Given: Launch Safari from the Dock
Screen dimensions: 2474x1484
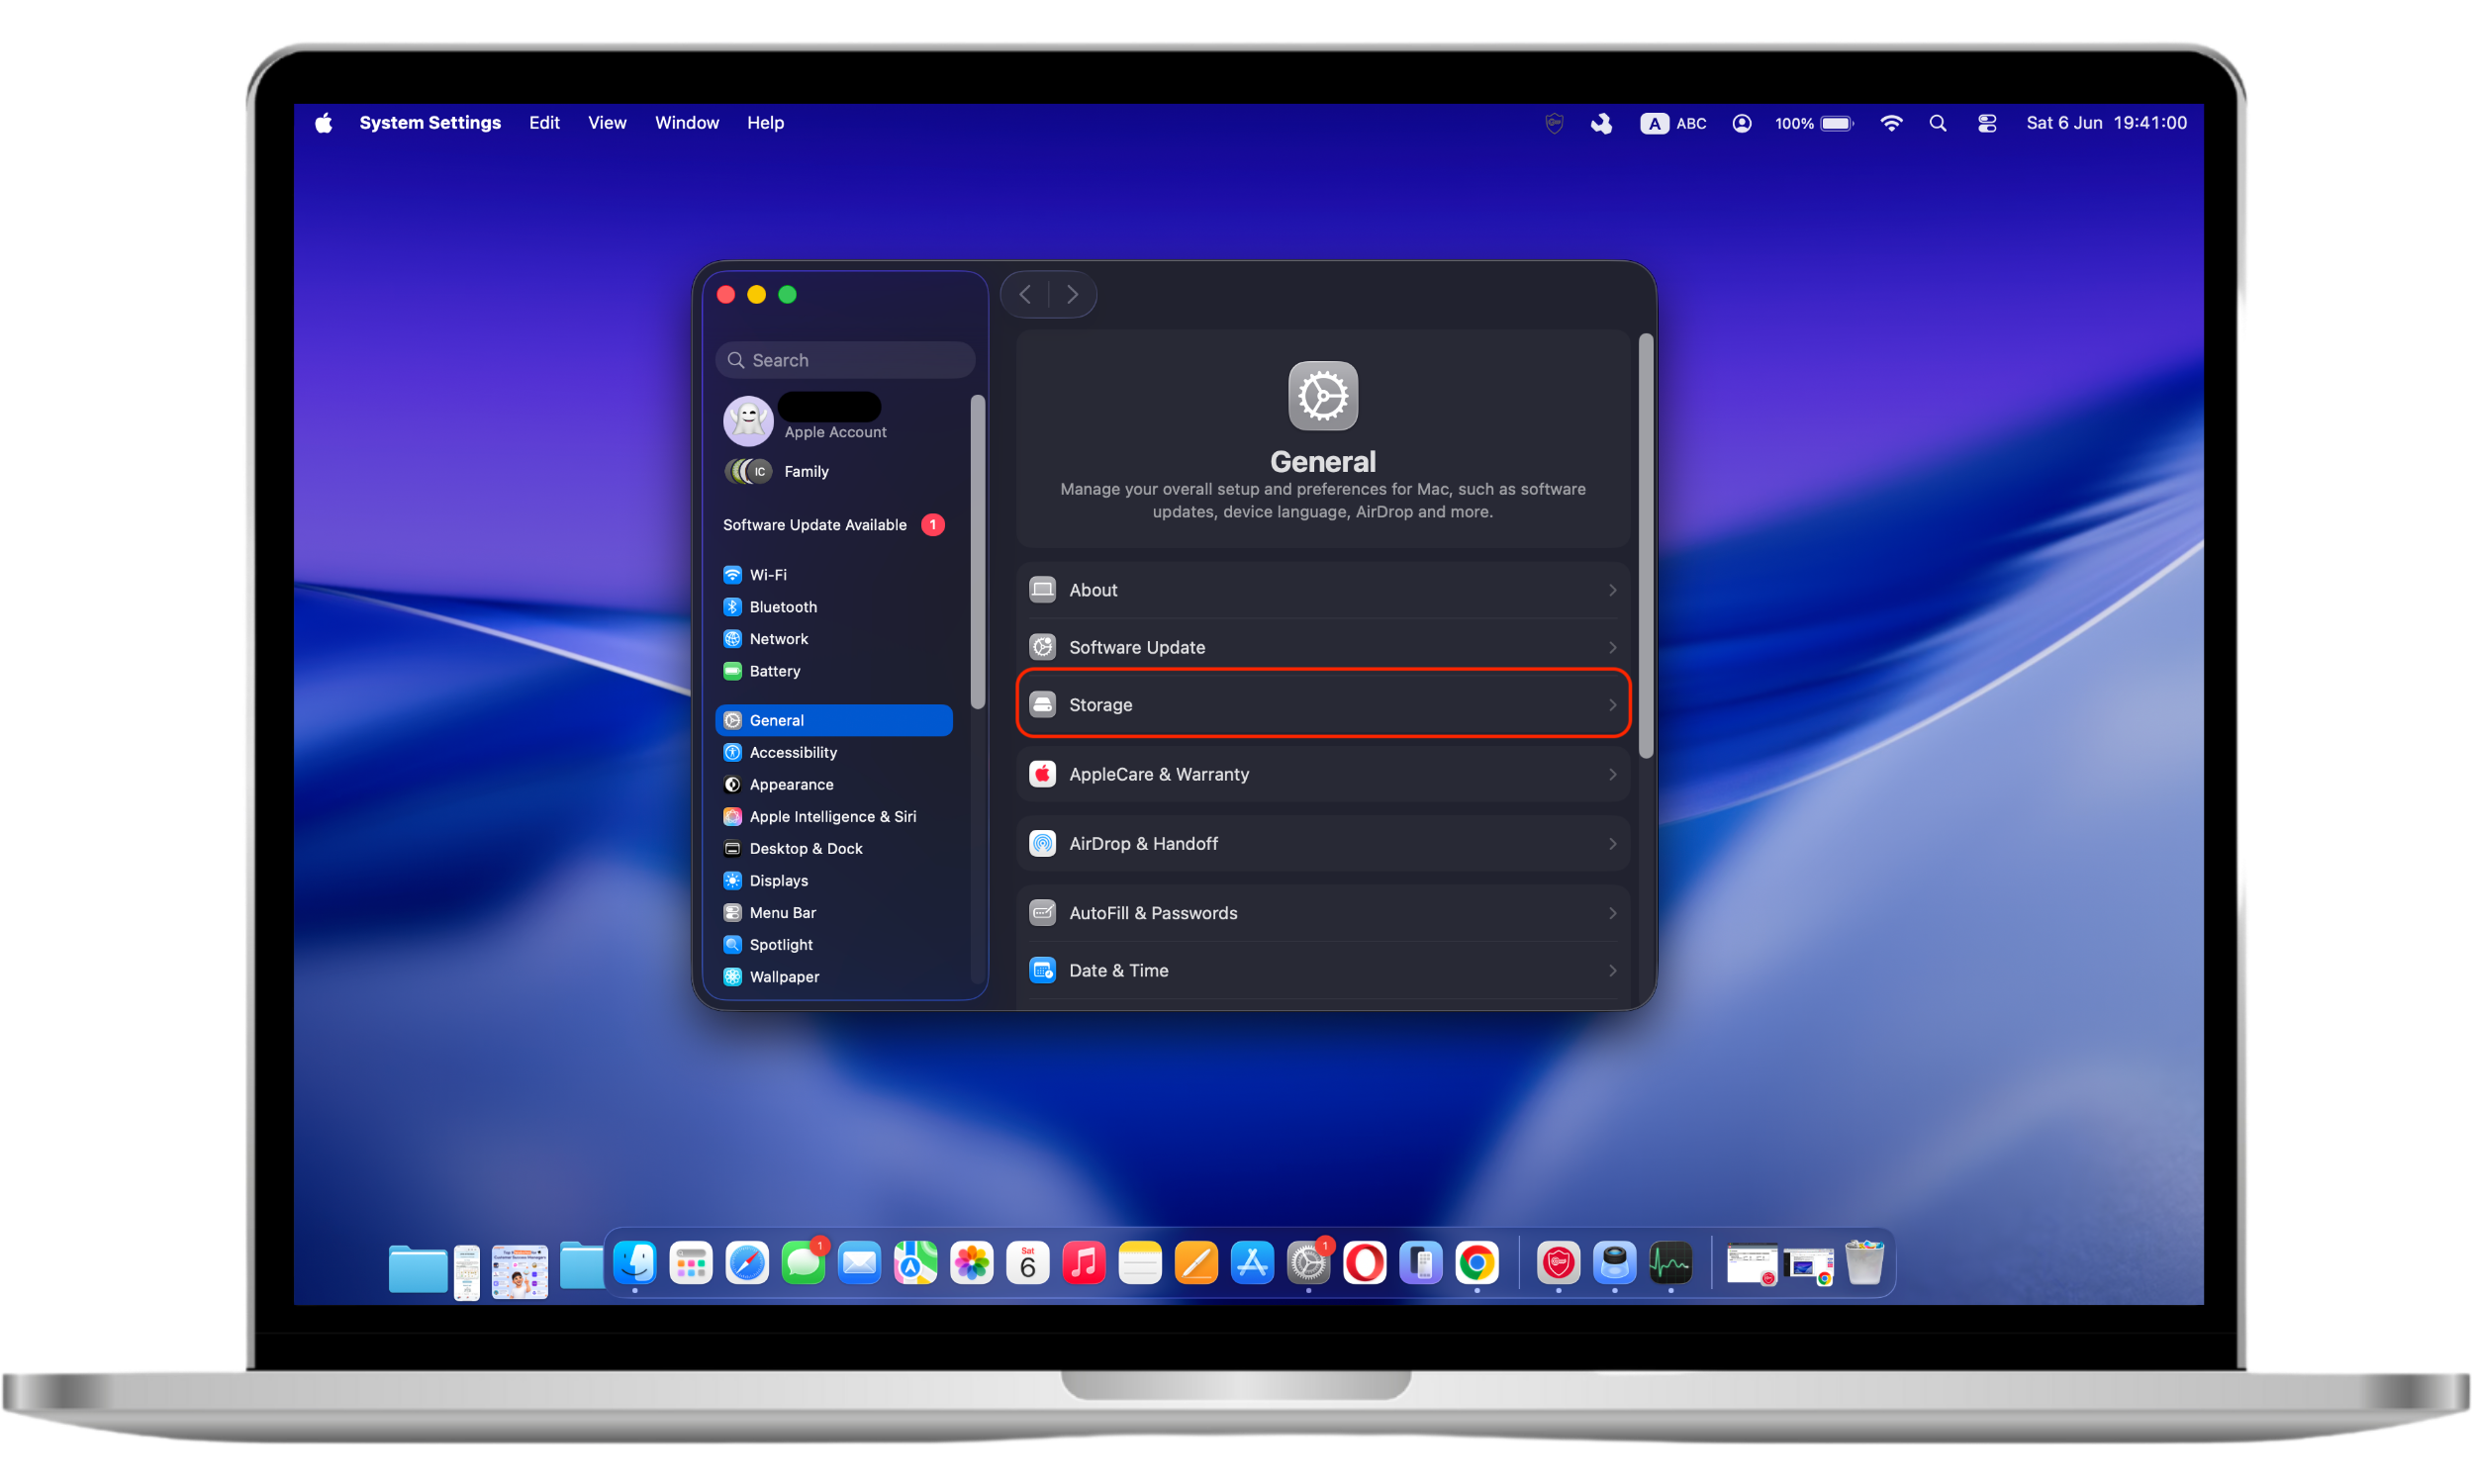Looking at the screenshot, I should point(747,1263).
